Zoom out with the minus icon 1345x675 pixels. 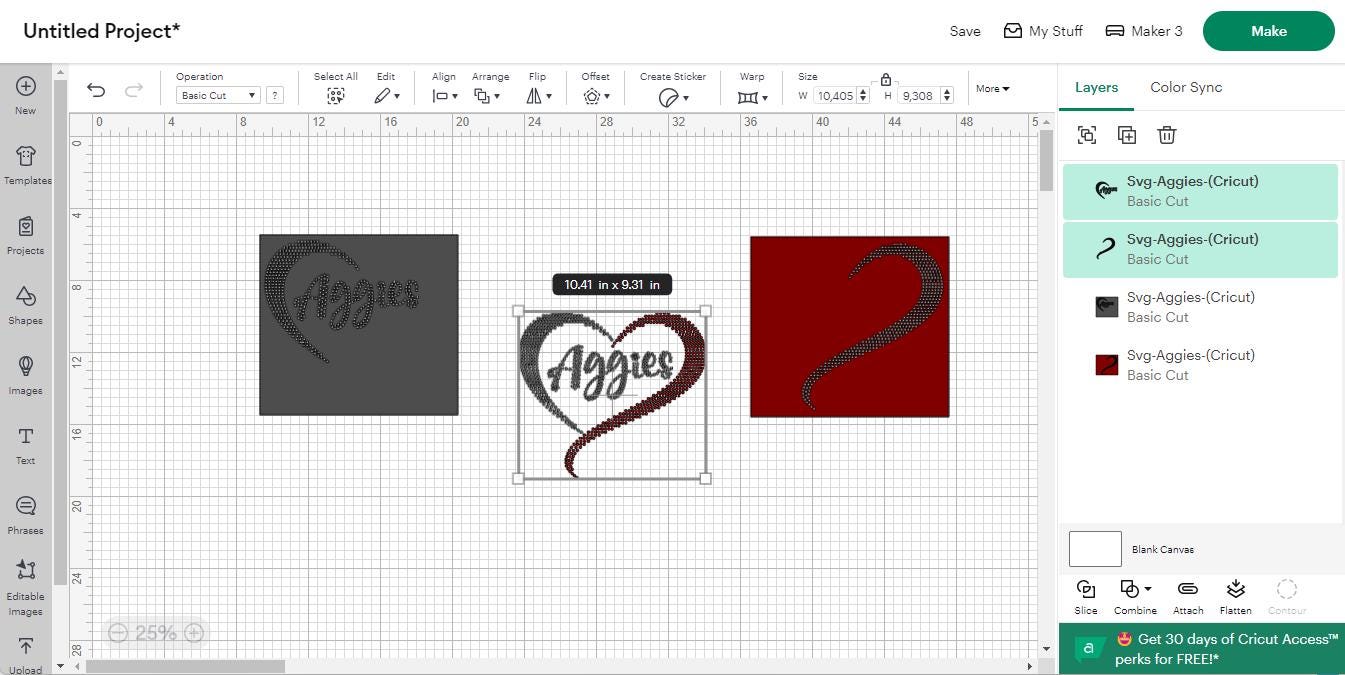118,633
